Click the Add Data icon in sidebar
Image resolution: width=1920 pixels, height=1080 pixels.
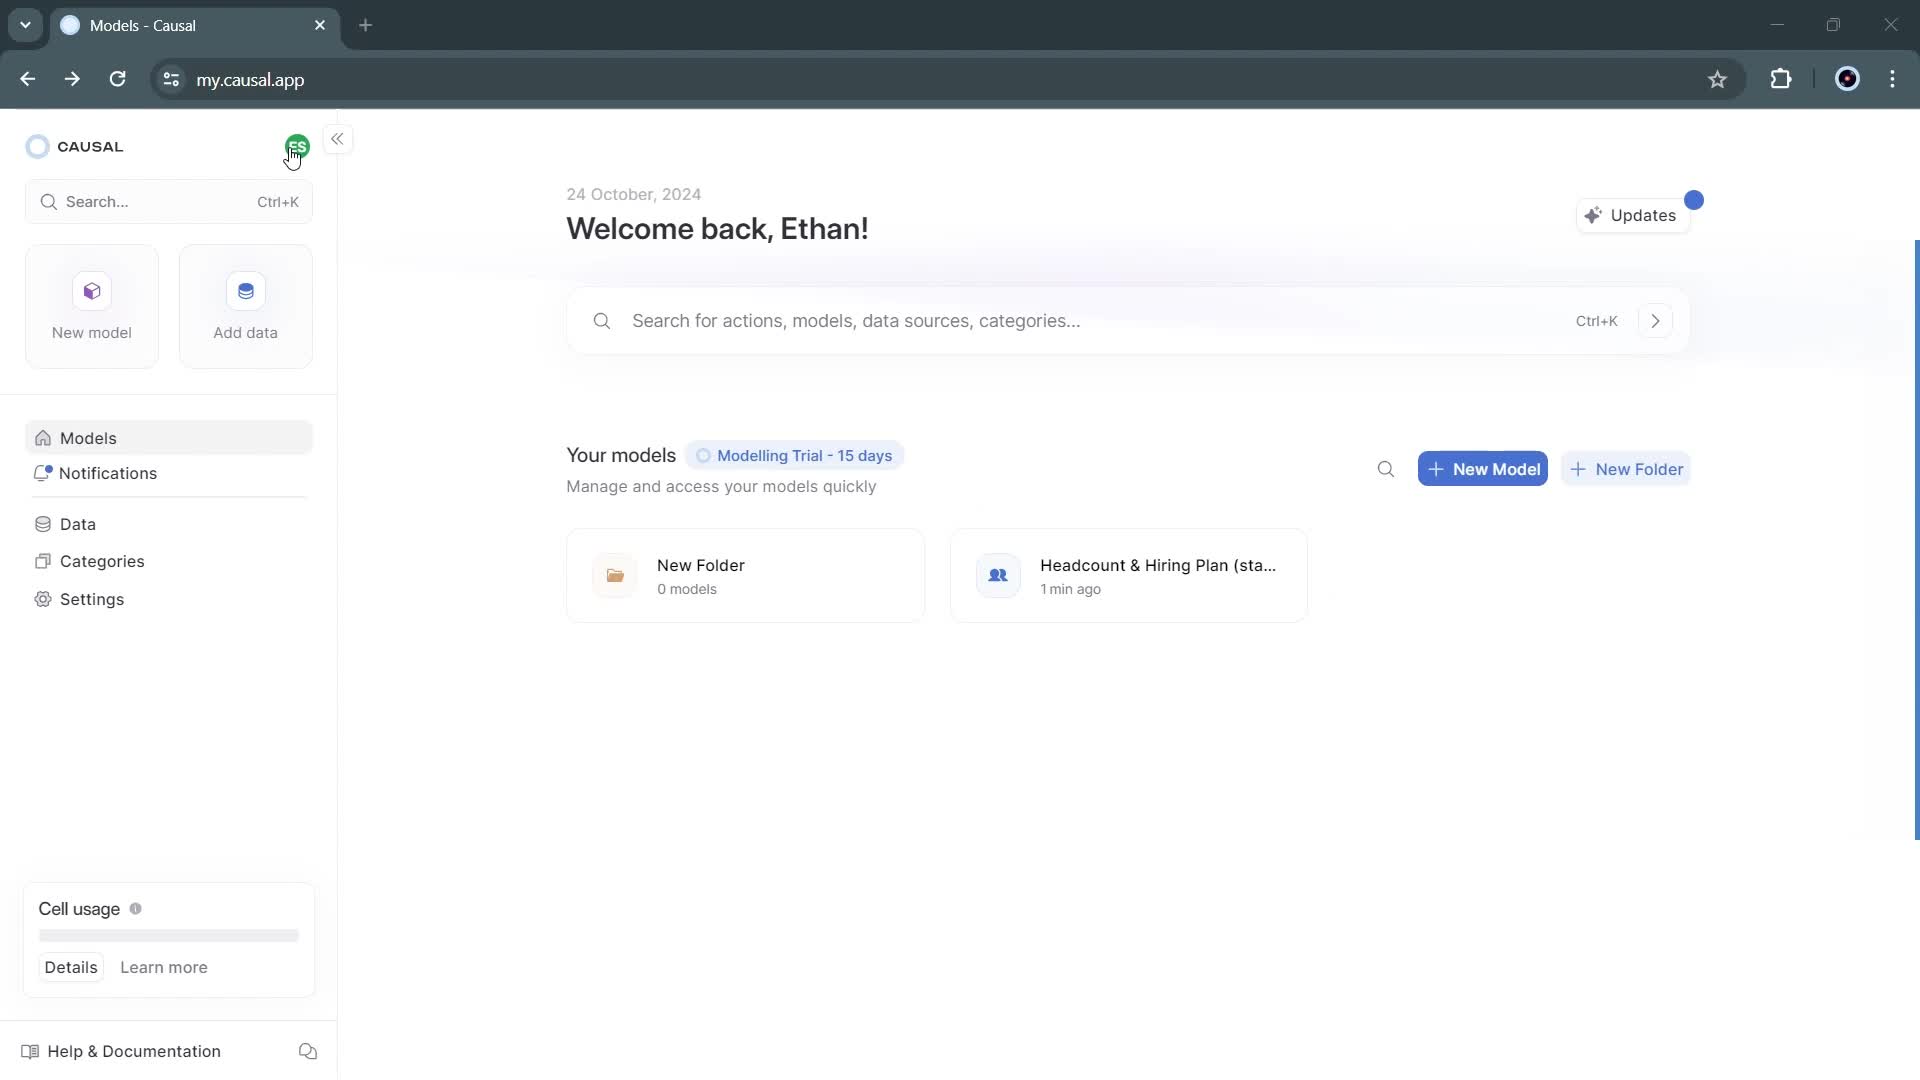[245, 291]
